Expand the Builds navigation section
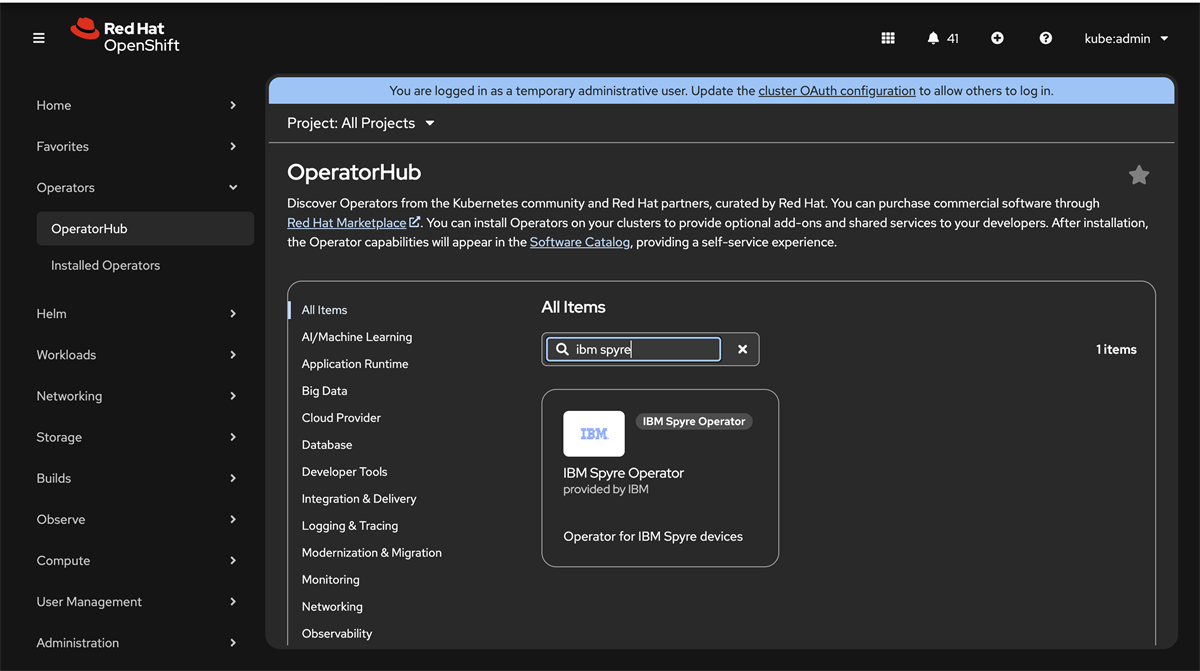Viewport: 1200px width, 671px height. click(x=137, y=478)
